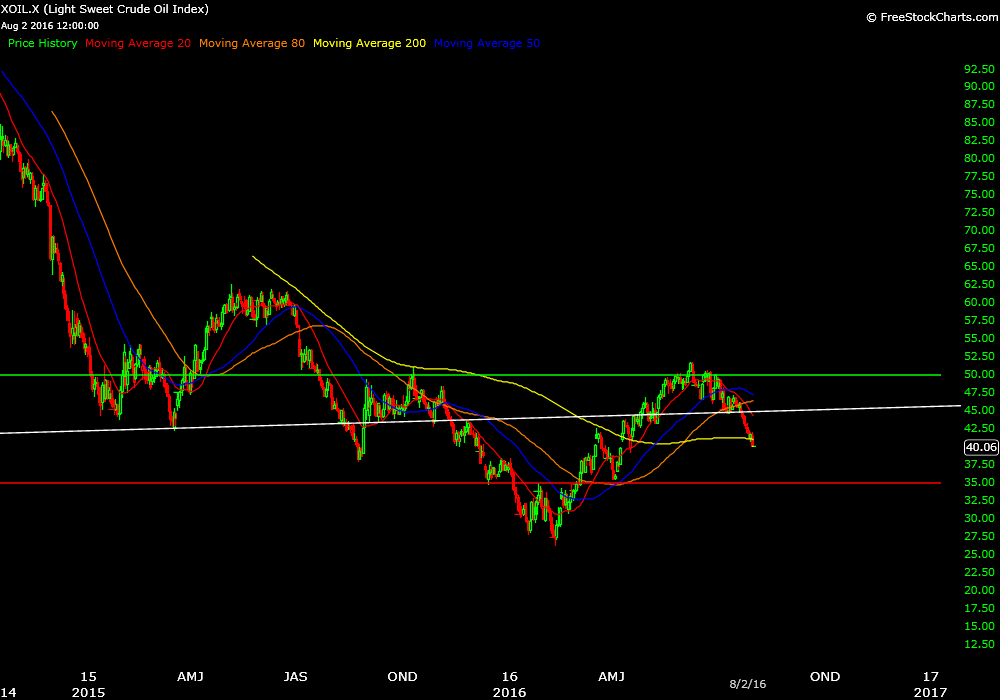Click the Price History legend label
The width and height of the screenshot is (1000, 700).
click(x=42, y=43)
